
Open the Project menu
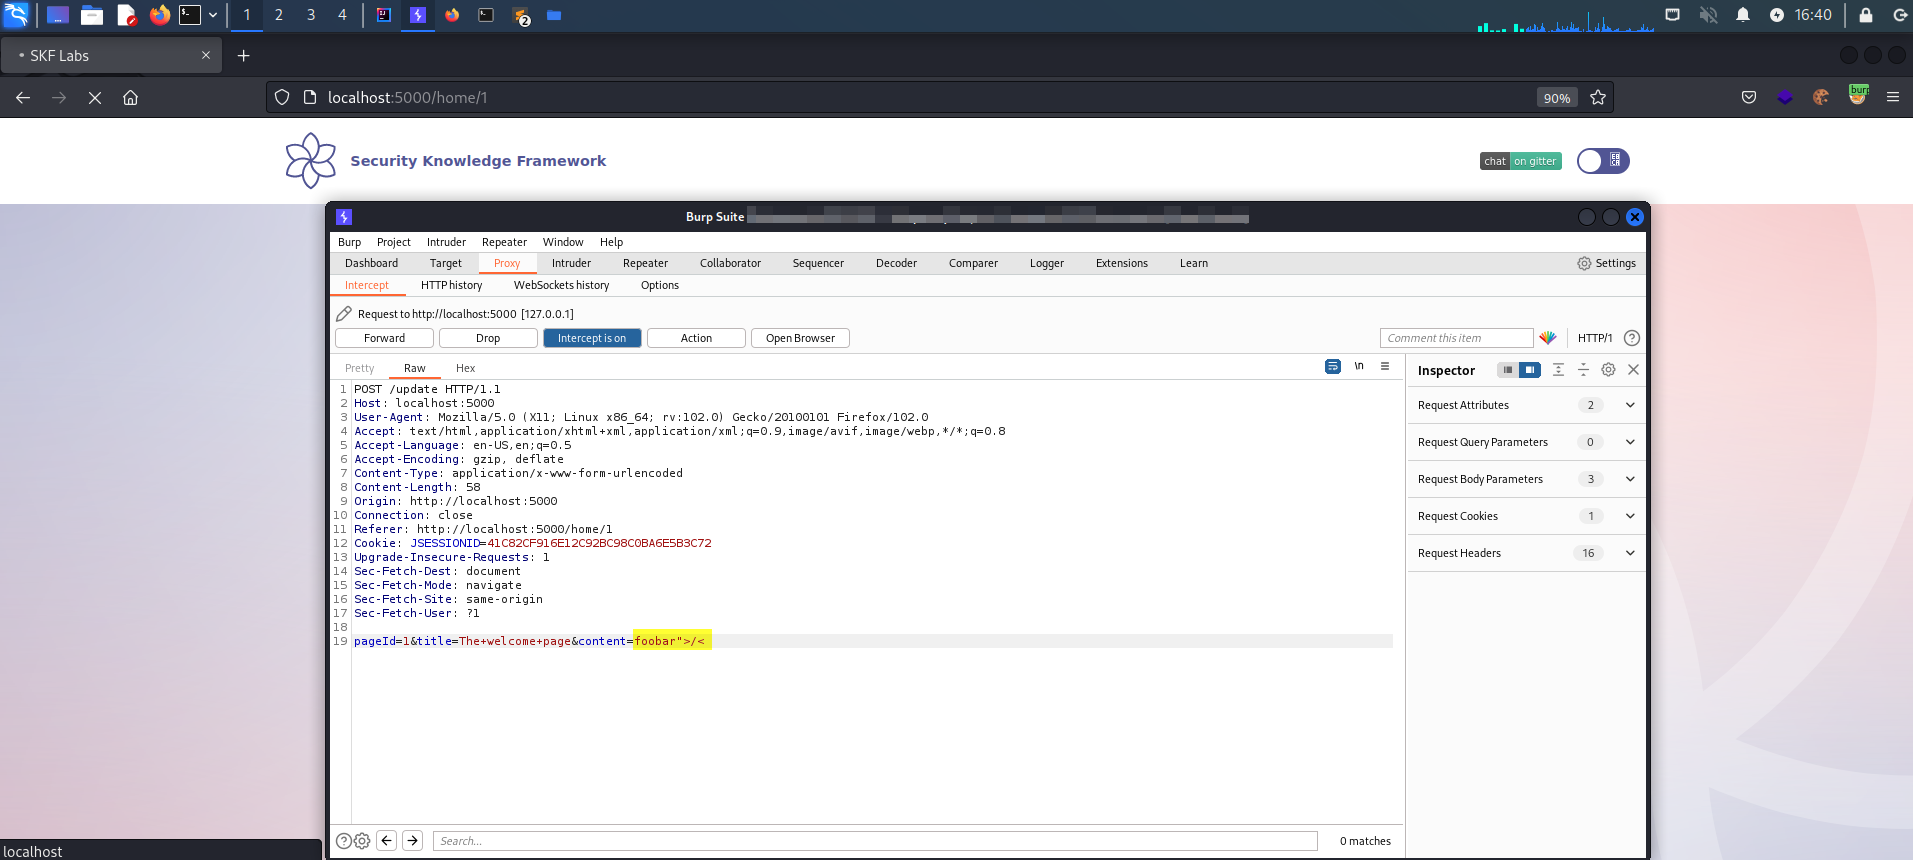[393, 242]
